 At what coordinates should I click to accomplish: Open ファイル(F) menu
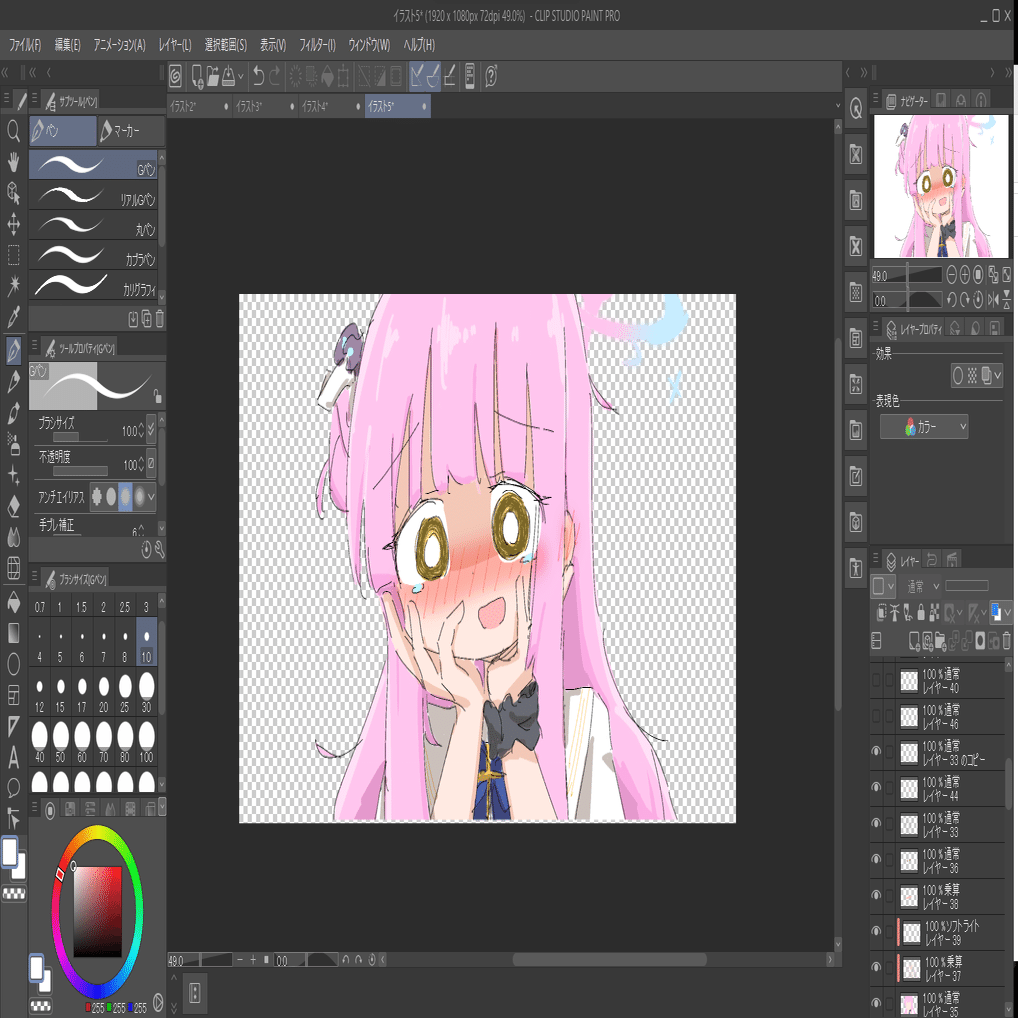[x=25, y=45]
